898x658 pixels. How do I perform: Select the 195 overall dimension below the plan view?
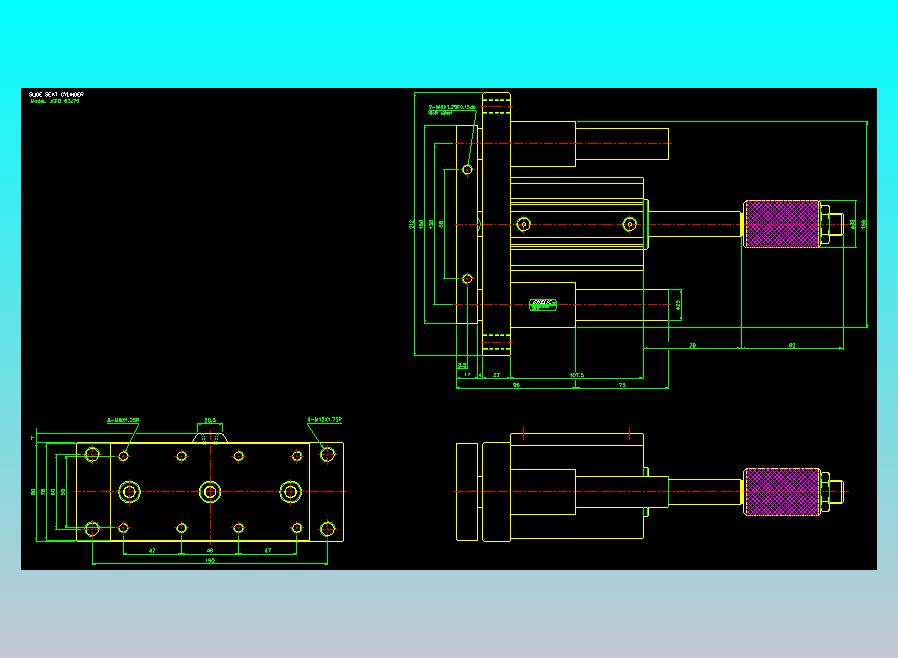(210, 561)
